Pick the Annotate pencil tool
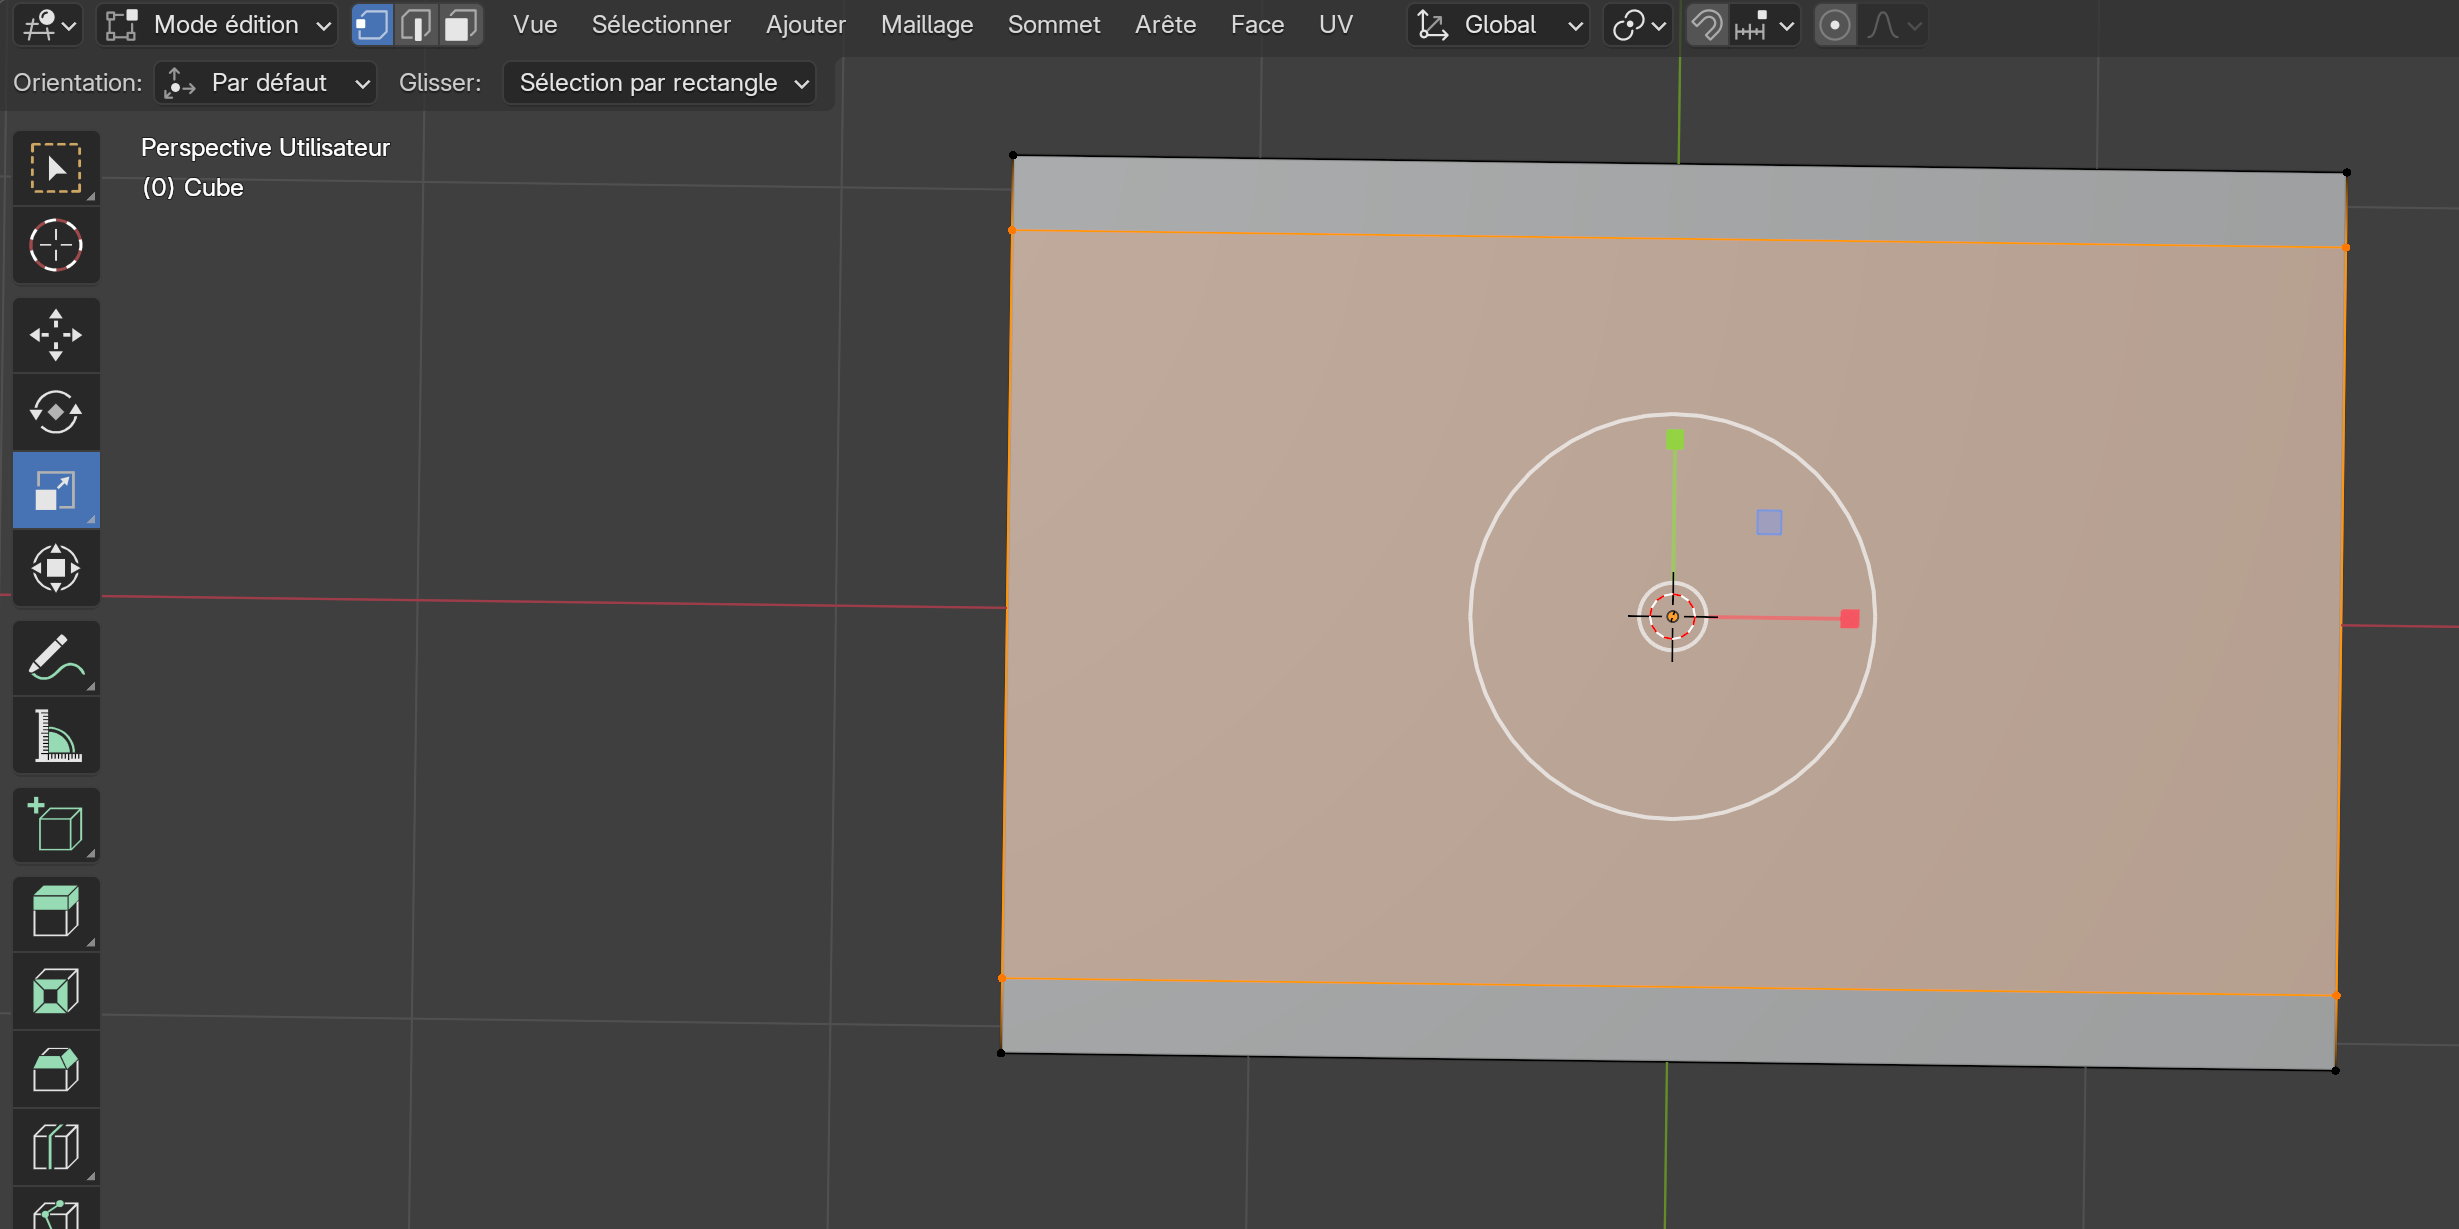 tap(56, 658)
